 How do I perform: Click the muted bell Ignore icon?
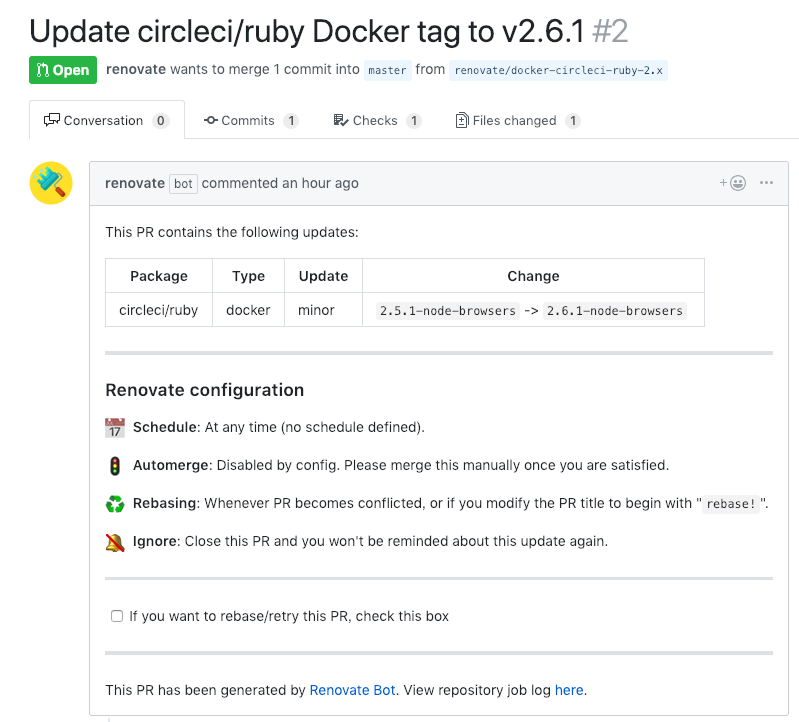click(115, 542)
